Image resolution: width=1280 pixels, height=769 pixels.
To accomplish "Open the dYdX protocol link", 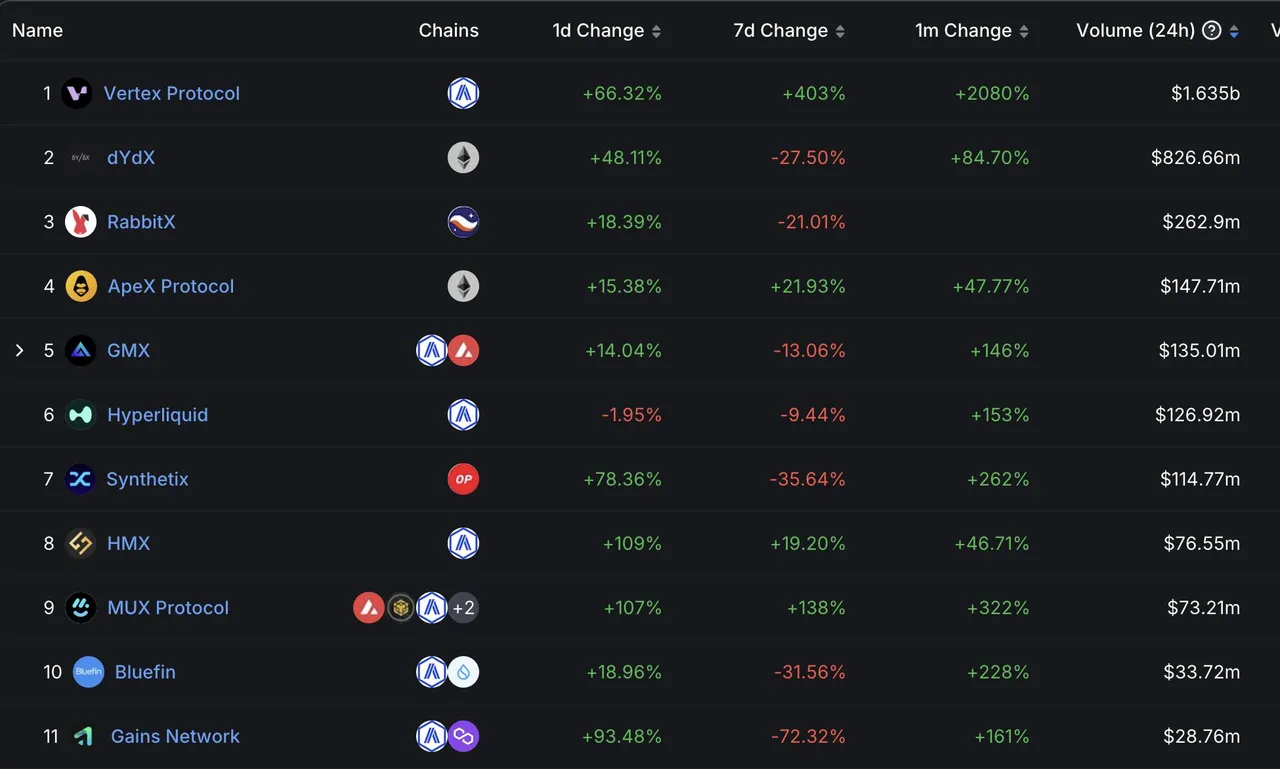I will point(131,158).
